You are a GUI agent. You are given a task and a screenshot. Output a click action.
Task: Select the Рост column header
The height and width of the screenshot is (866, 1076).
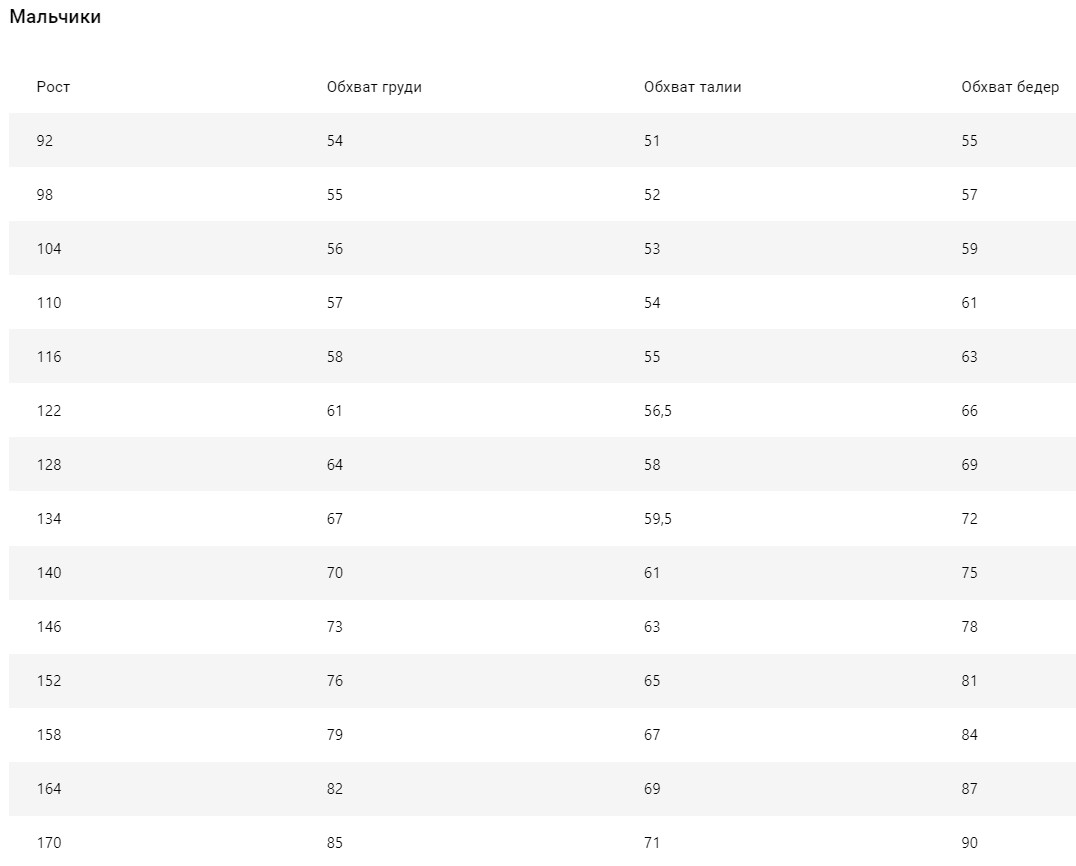tap(53, 87)
